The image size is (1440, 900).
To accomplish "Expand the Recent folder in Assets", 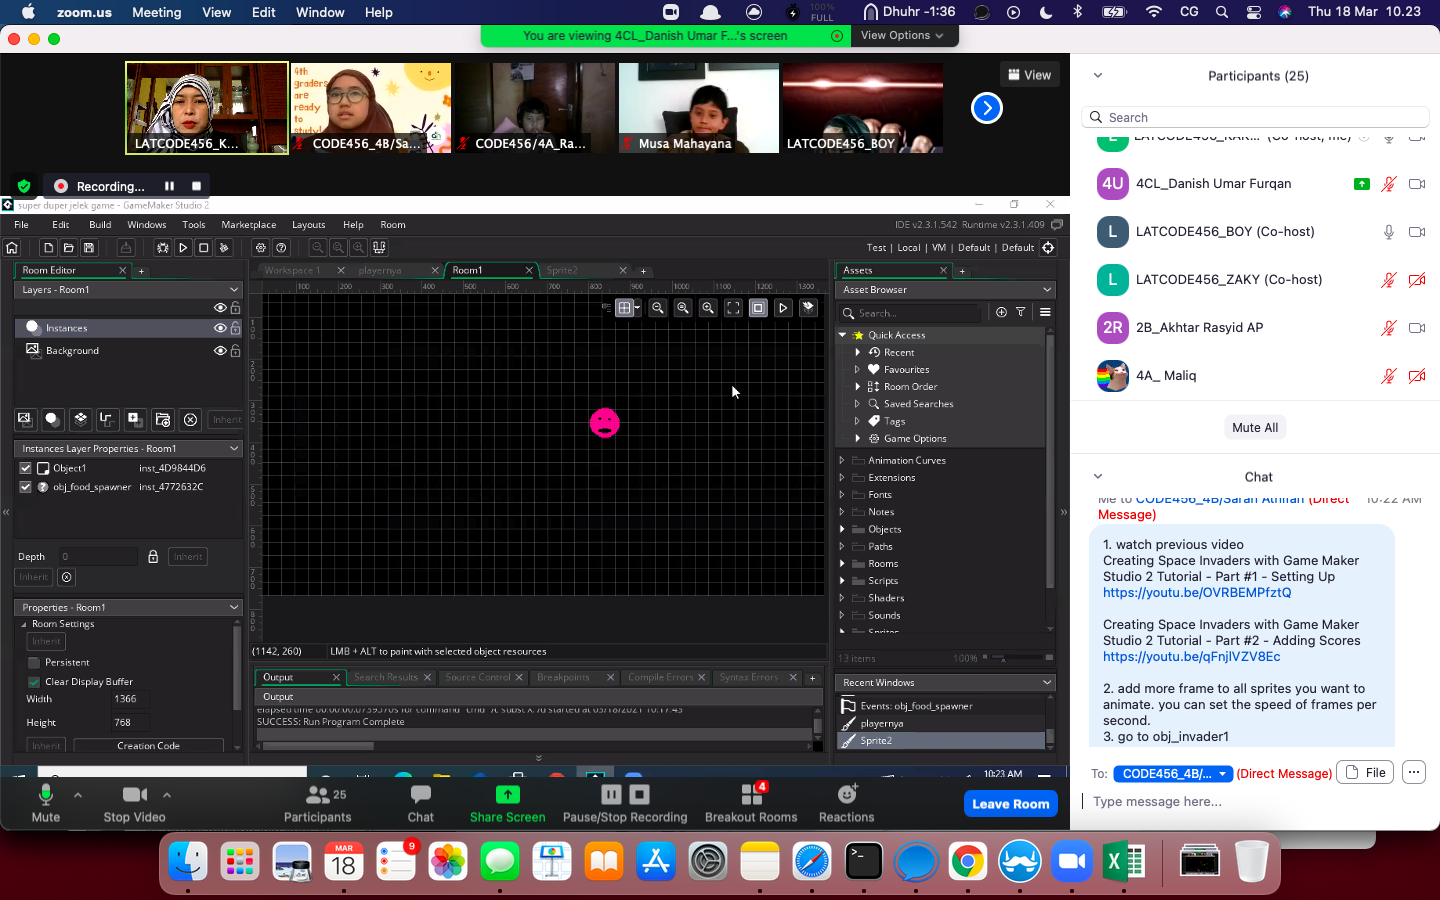I will (857, 352).
